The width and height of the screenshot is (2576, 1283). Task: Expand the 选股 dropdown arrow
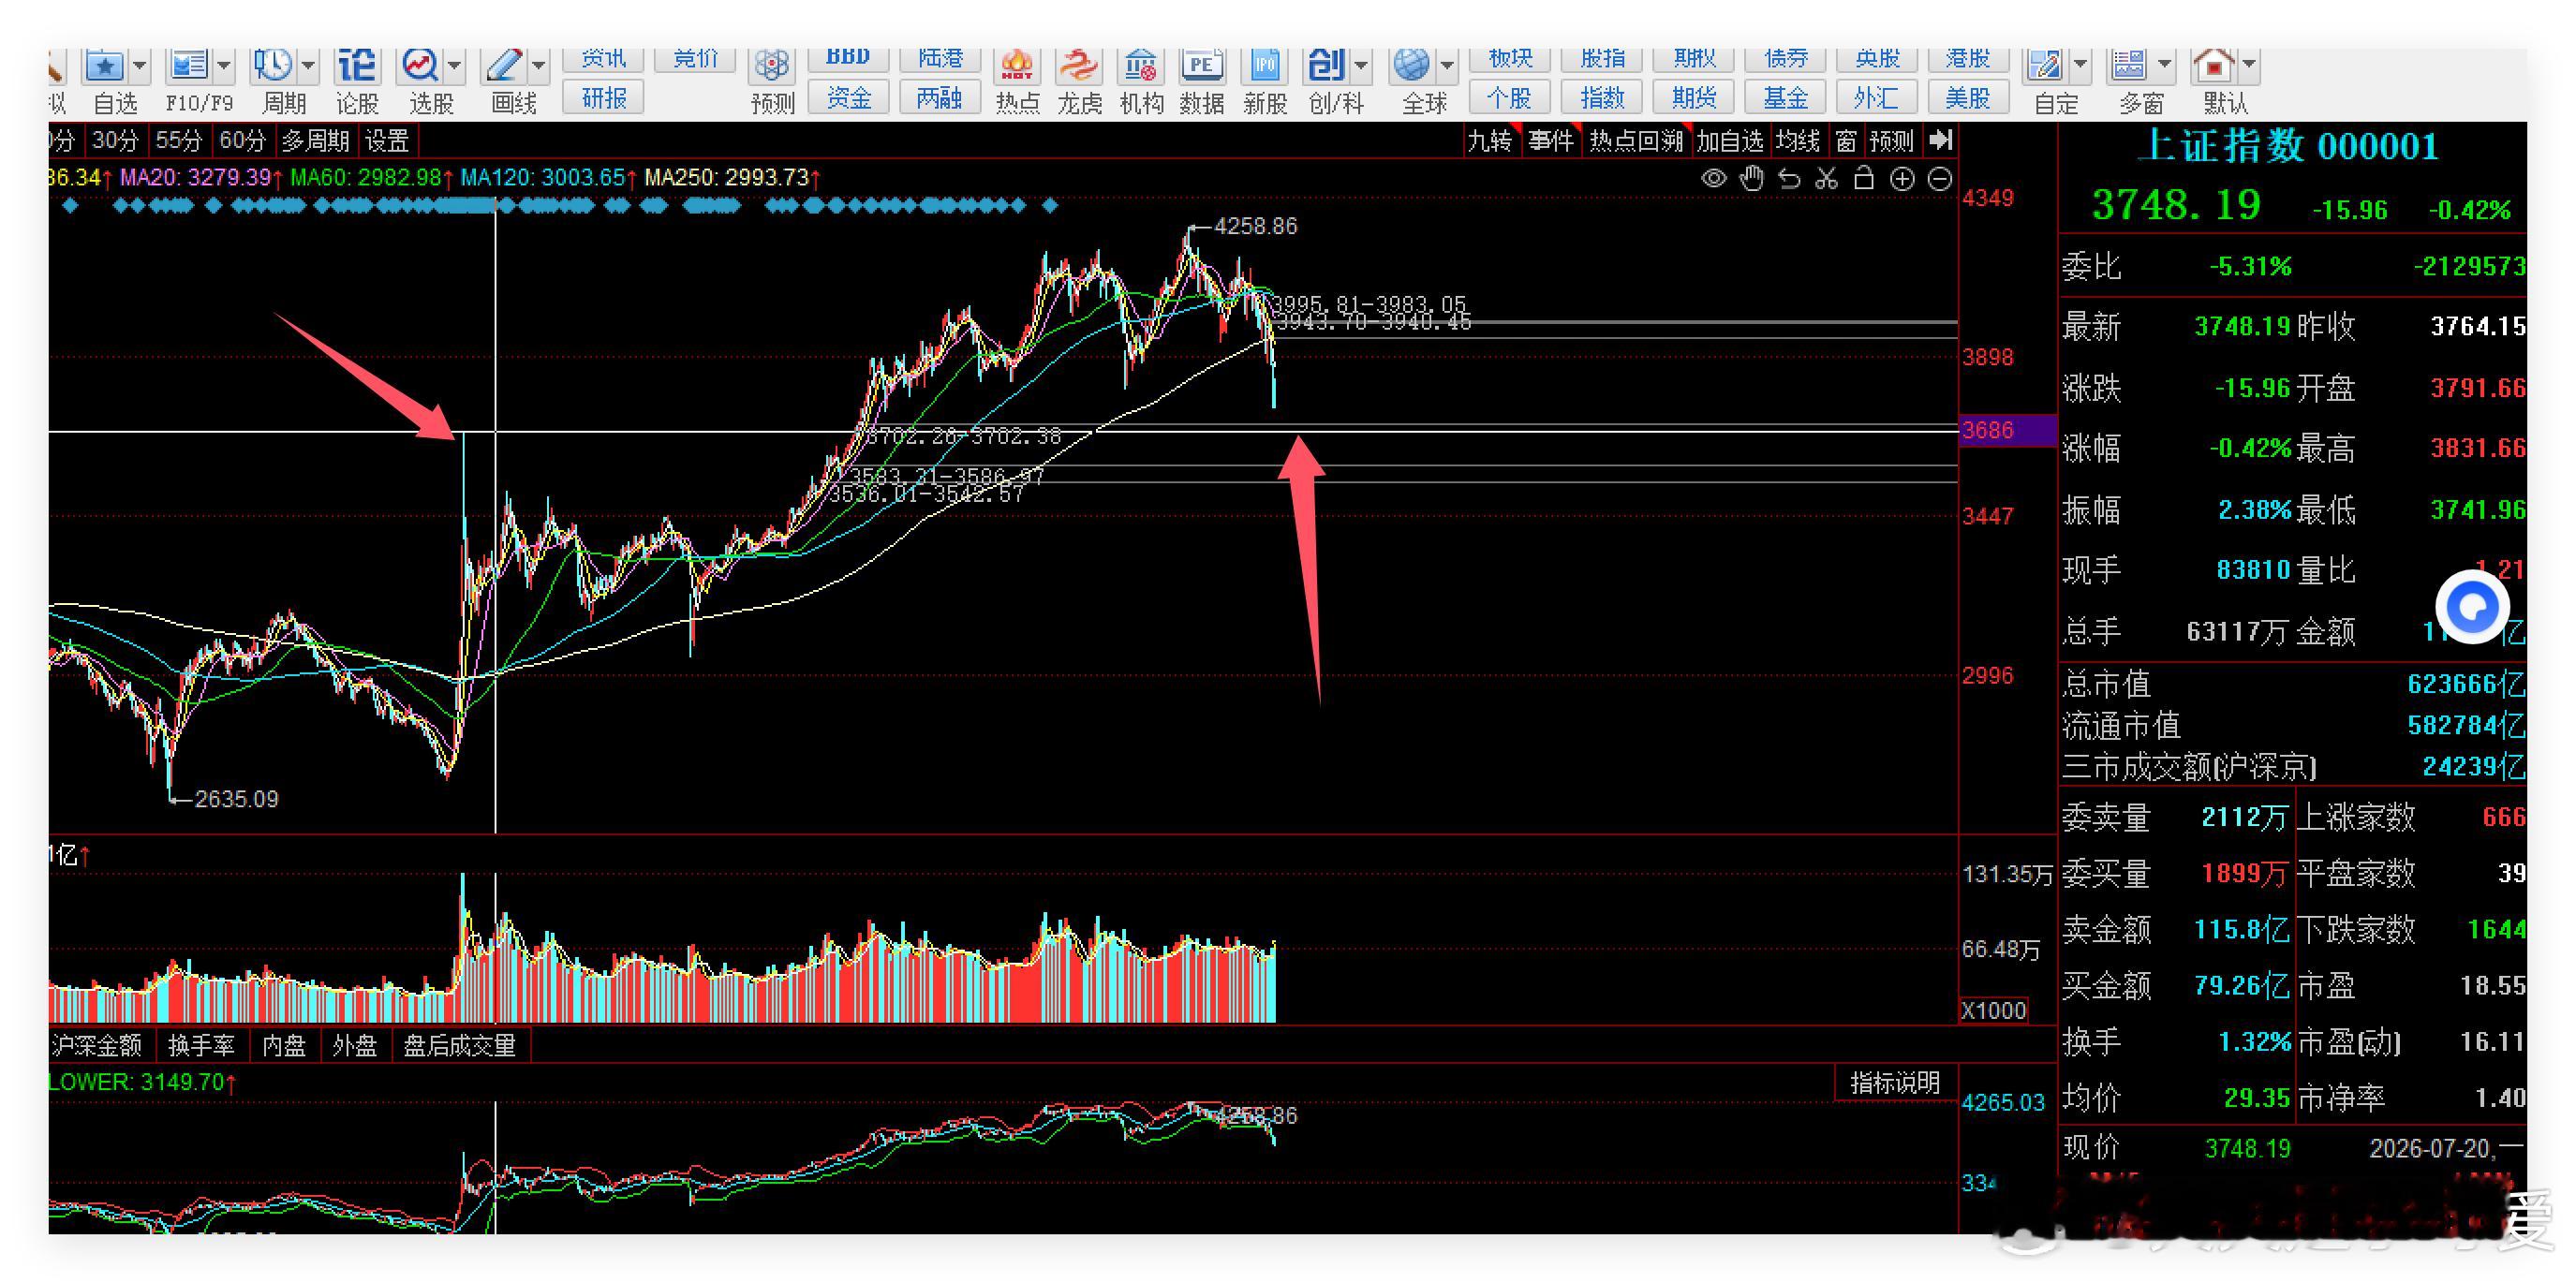click(455, 66)
